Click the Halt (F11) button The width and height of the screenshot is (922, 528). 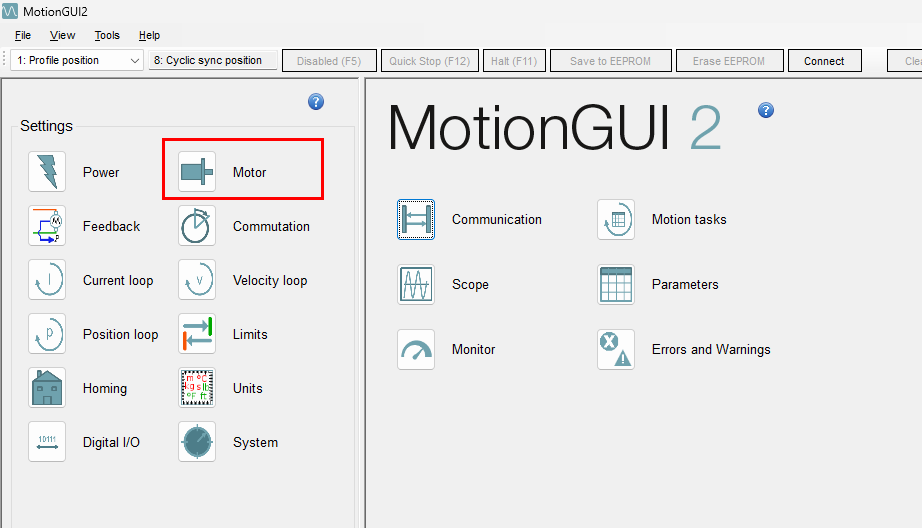pyautogui.click(x=515, y=61)
